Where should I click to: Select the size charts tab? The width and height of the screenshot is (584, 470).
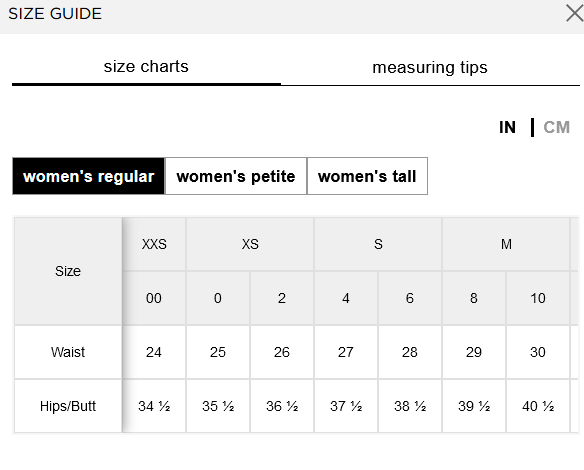point(146,67)
